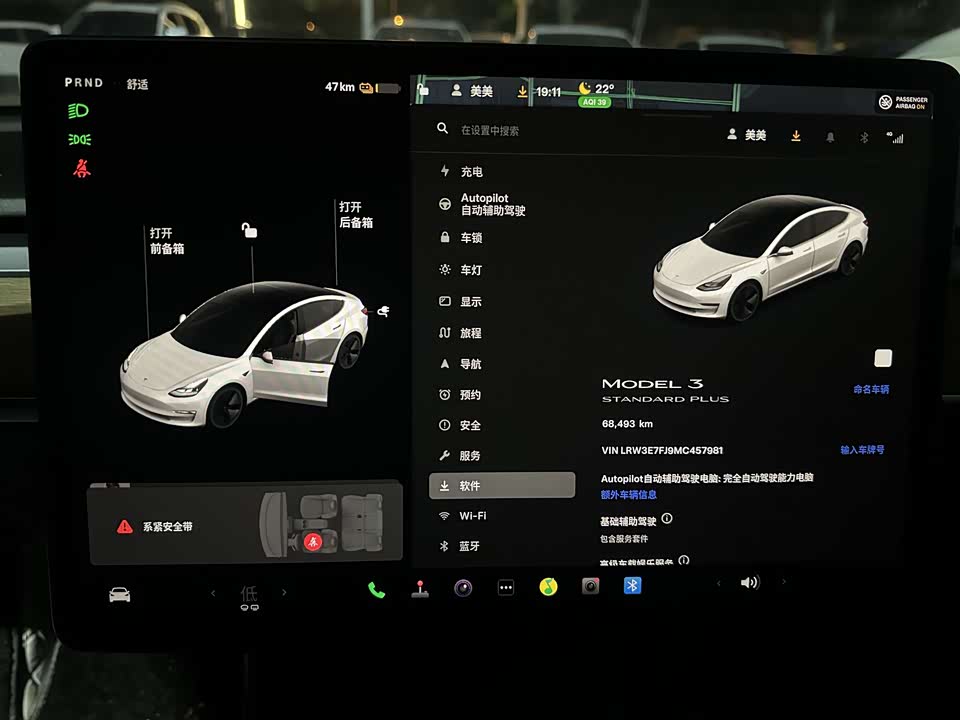This screenshot has width=960, height=720.
Task: Click the 在设置中搜索 search field
Action: pos(490,131)
